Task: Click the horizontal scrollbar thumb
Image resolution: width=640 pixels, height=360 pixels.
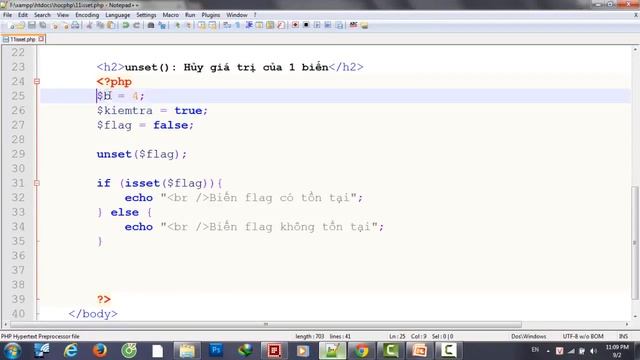Action: [265, 324]
